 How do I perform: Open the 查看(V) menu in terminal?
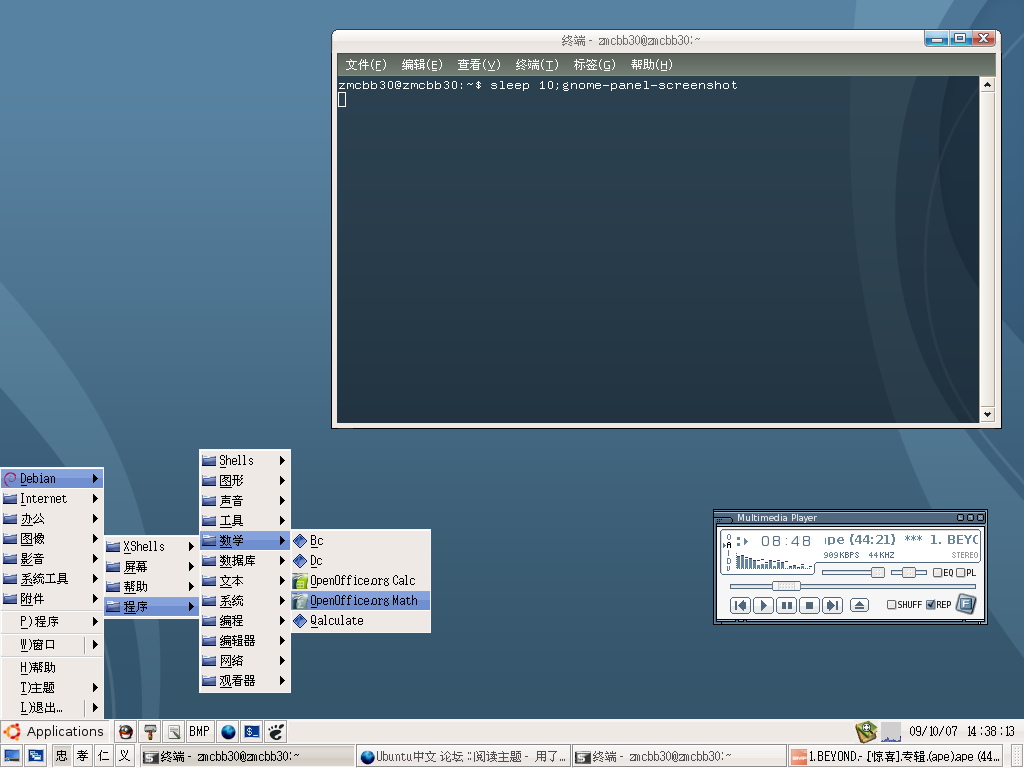pyautogui.click(x=479, y=65)
